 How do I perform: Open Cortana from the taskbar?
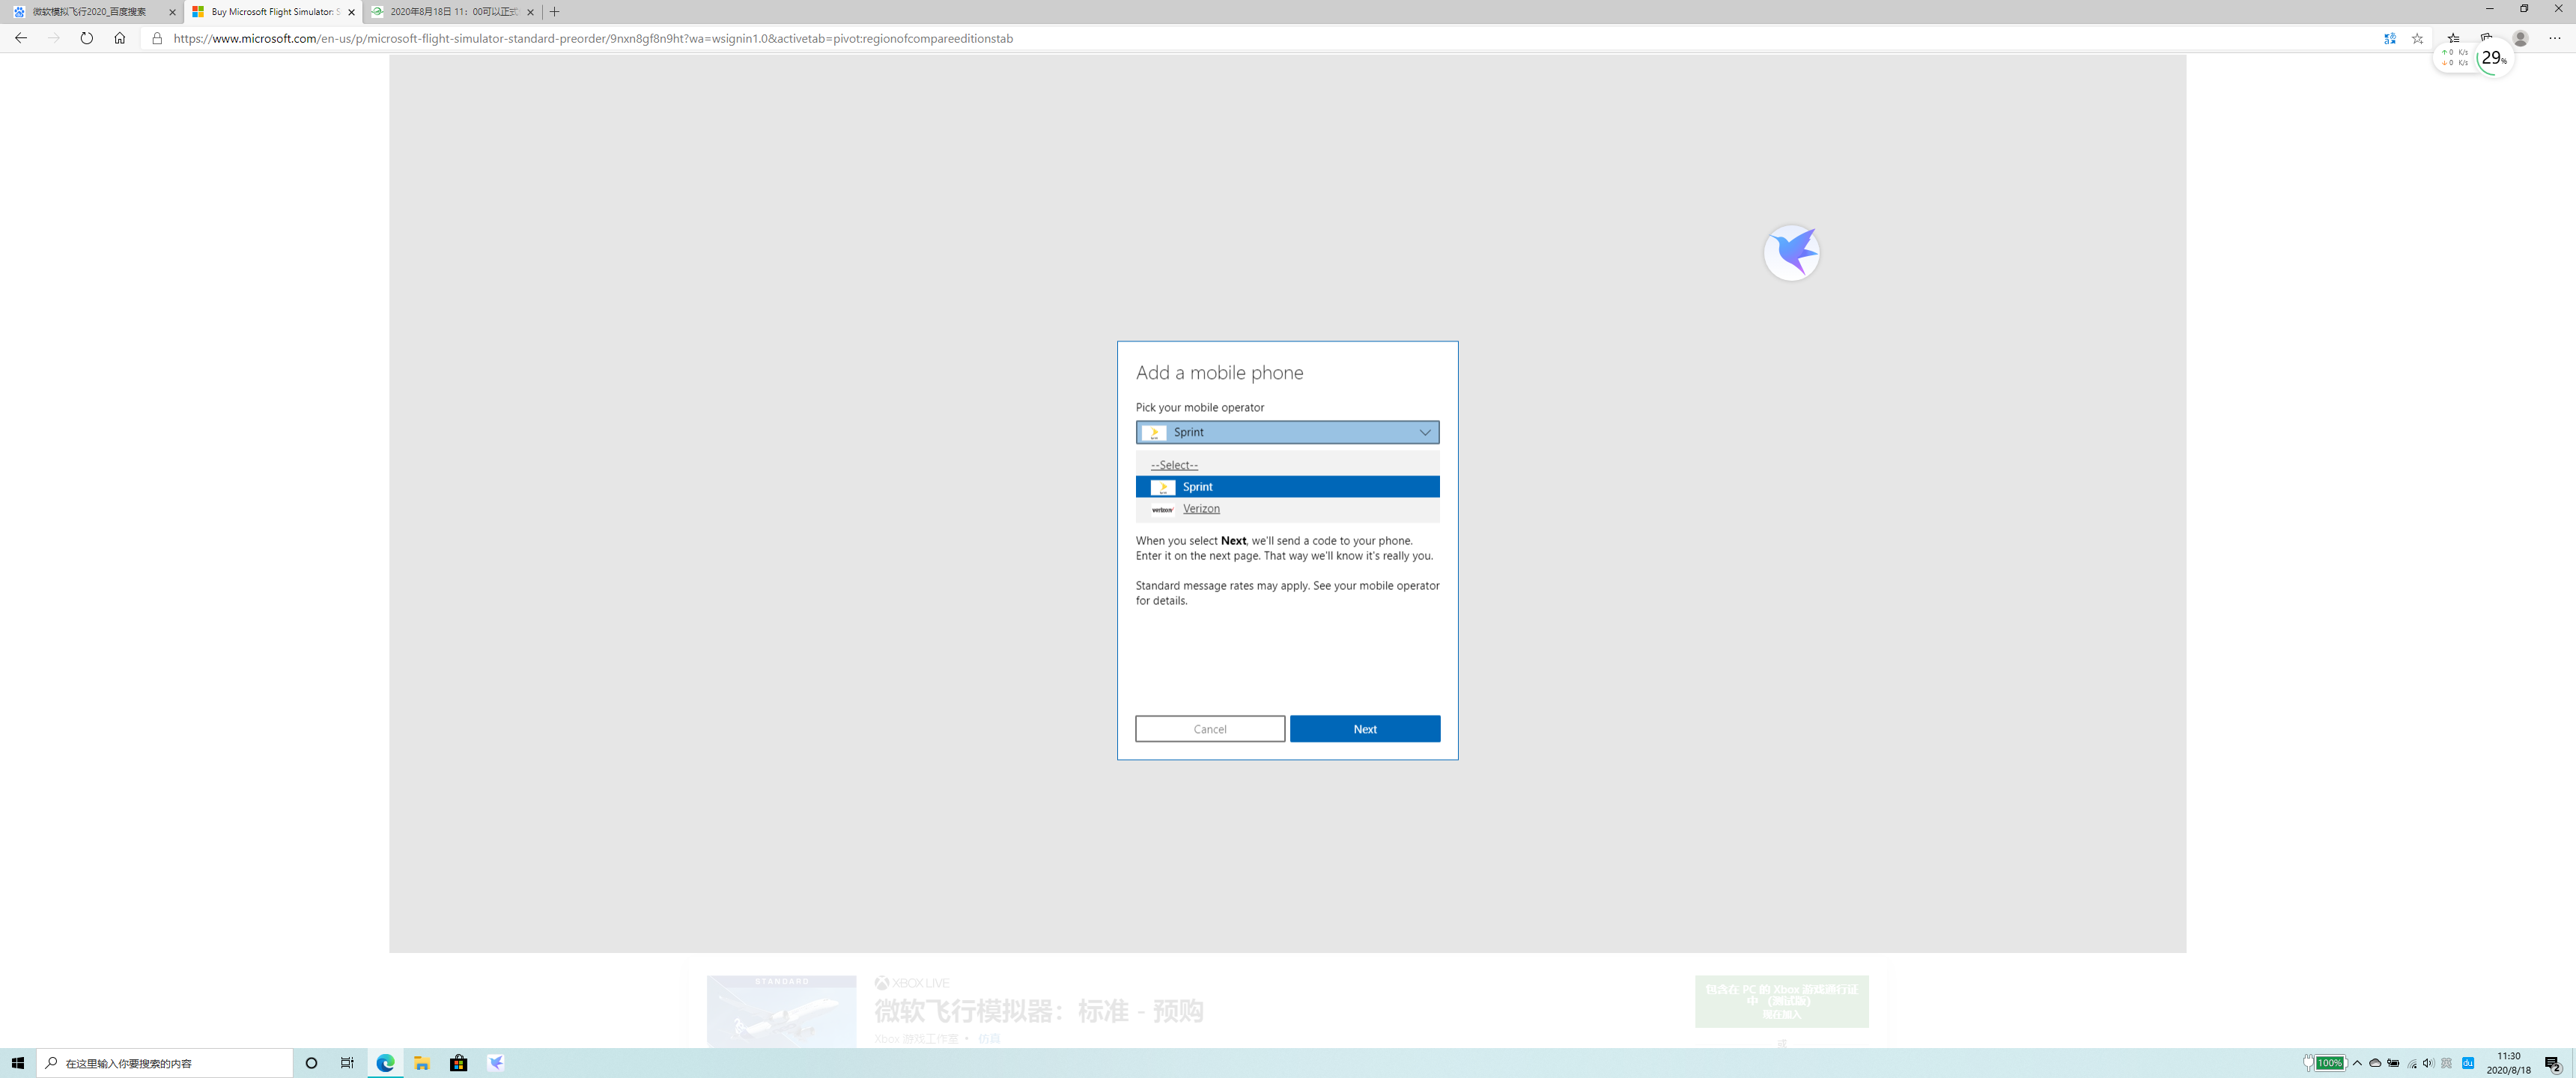click(311, 1063)
